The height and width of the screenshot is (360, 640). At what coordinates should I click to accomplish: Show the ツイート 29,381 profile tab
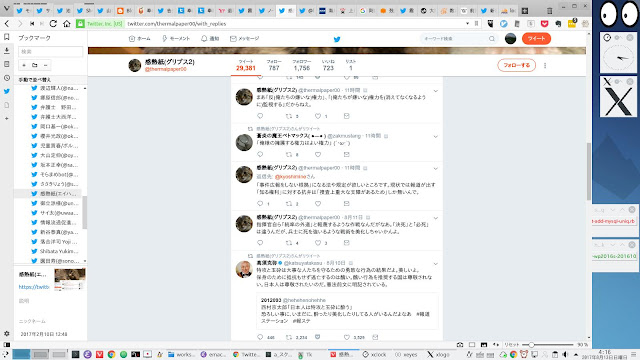pyautogui.click(x=246, y=65)
